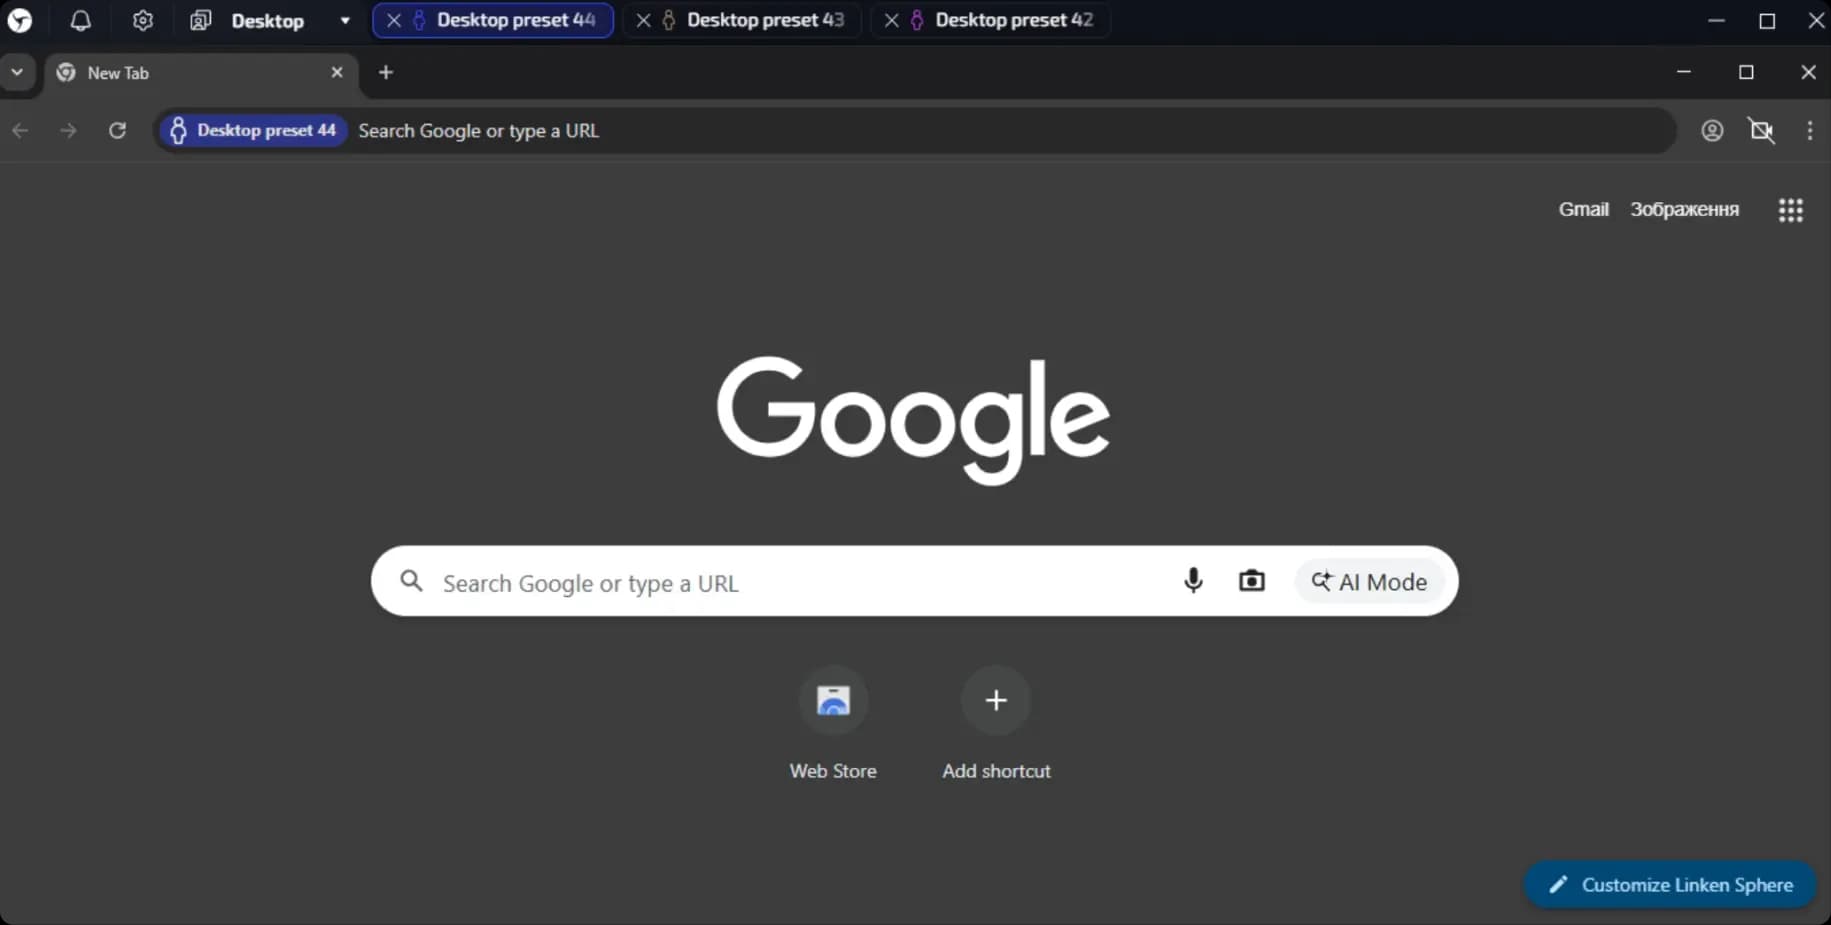Switch to Desktop preset 42 session
Screen dimensions: 1831x925
(x=1013, y=20)
